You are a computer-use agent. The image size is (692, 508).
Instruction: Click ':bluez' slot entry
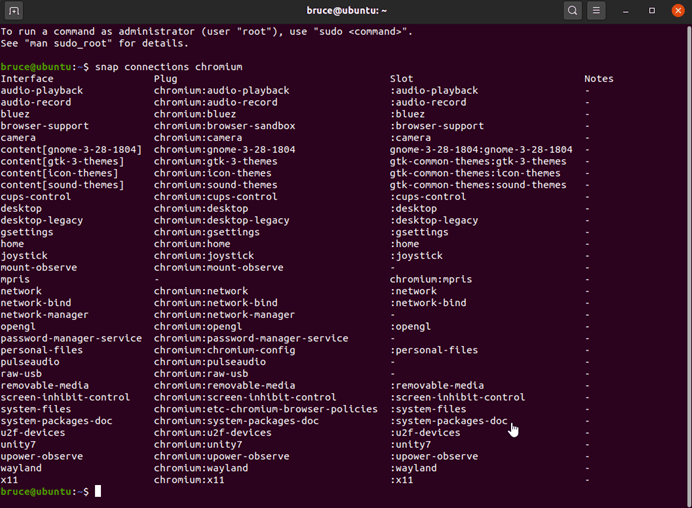[x=407, y=114]
